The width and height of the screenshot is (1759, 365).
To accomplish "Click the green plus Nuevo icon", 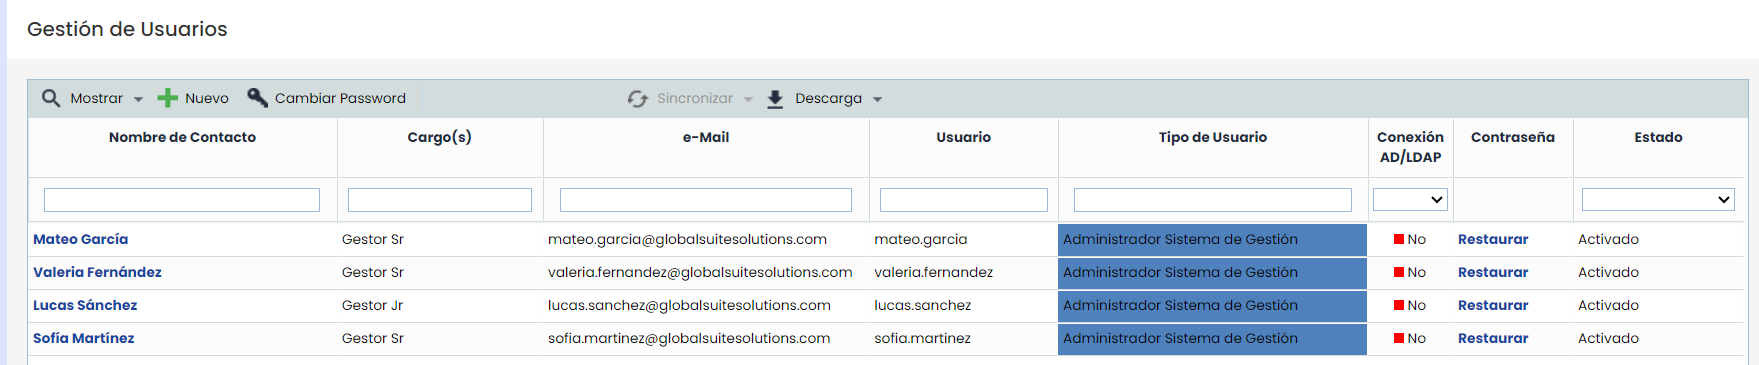I will (x=168, y=98).
